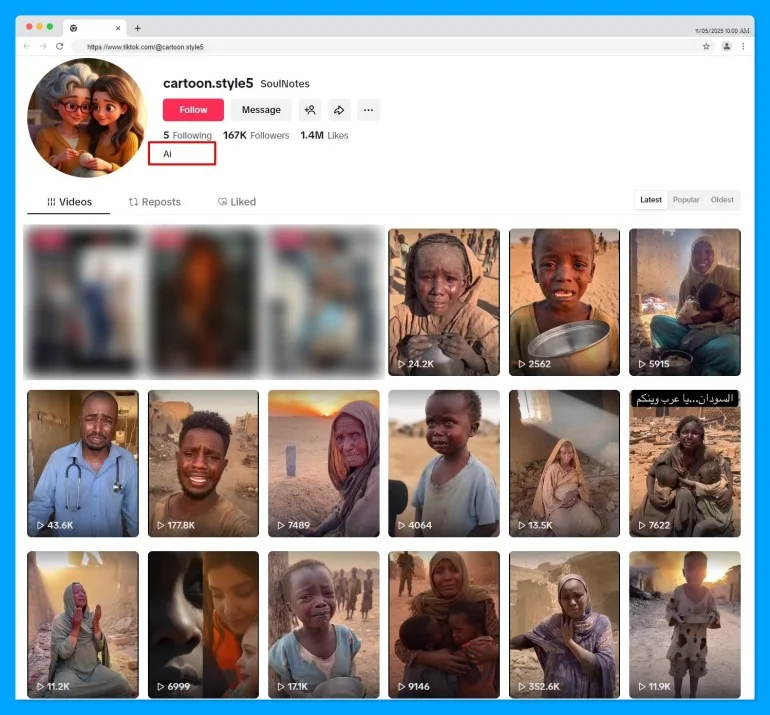
Task: Open the 167K Followers list
Action: coord(256,136)
